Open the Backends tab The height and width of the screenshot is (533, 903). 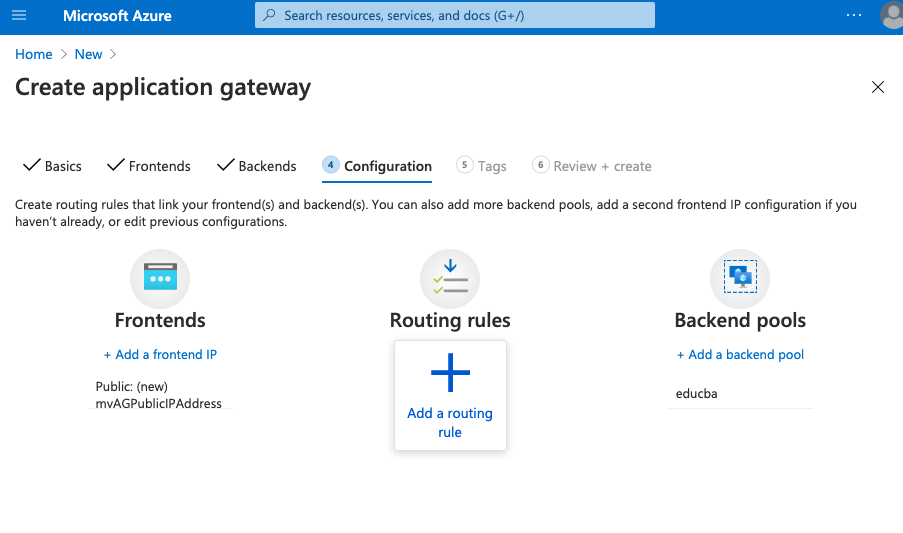pos(257,166)
